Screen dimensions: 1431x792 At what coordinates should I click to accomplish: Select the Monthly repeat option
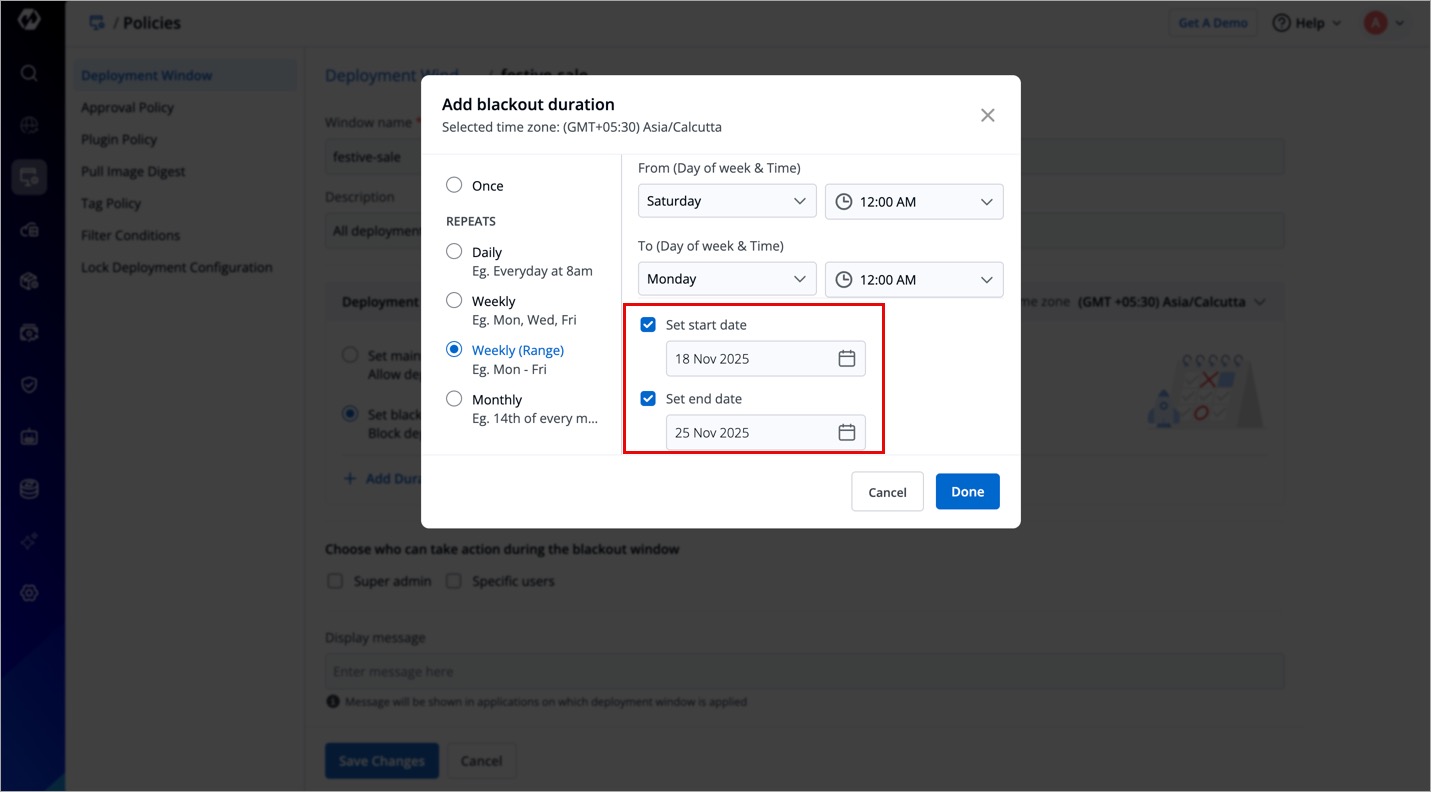[454, 399]
